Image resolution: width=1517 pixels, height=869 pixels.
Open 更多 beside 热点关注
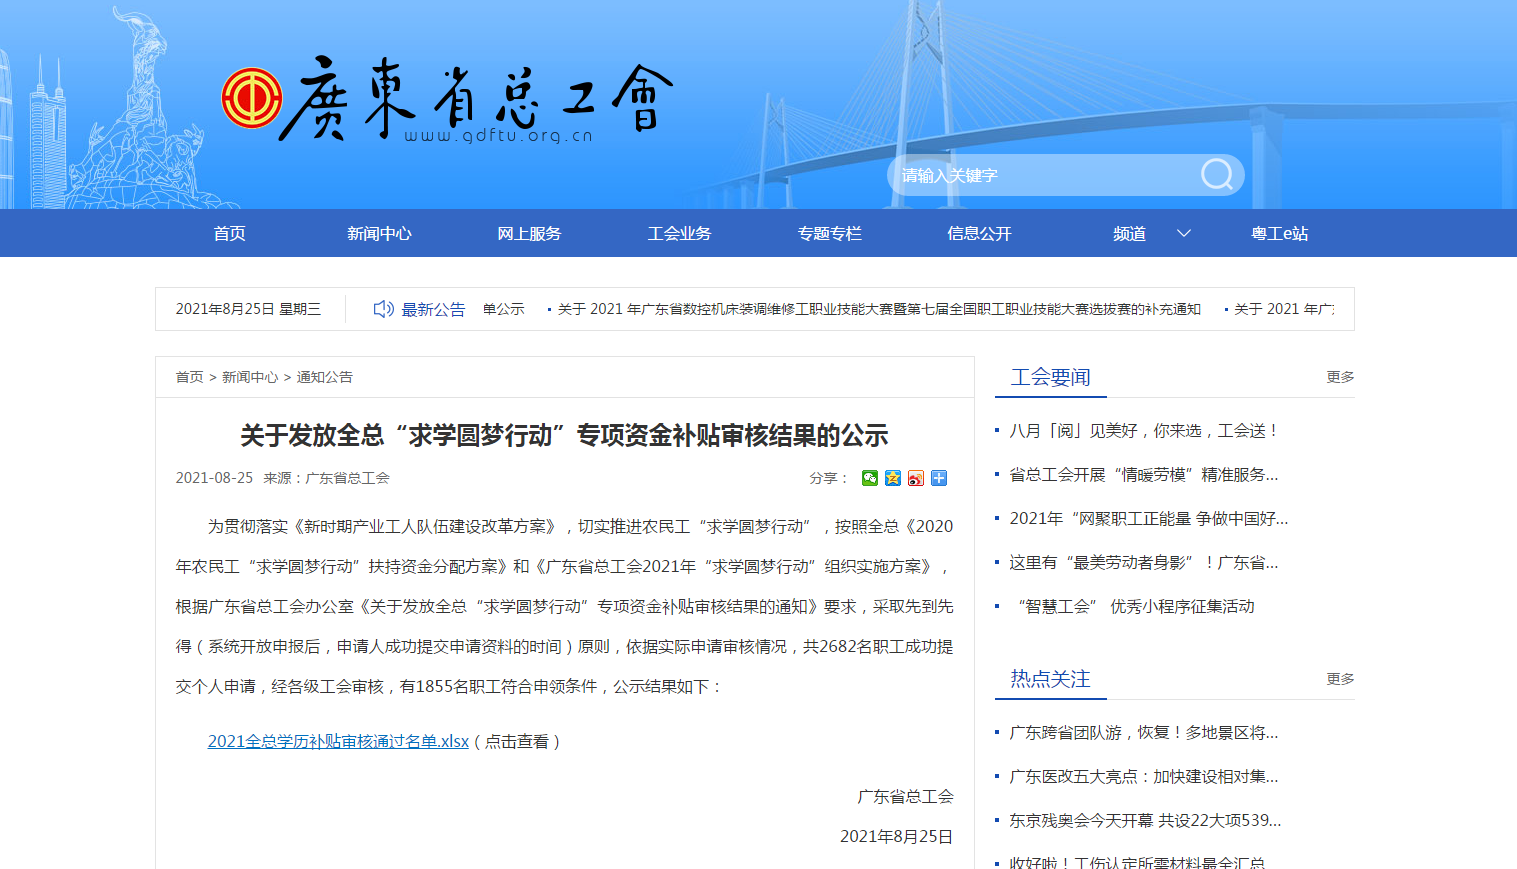pyautogui.click(x=1340, y=679)
